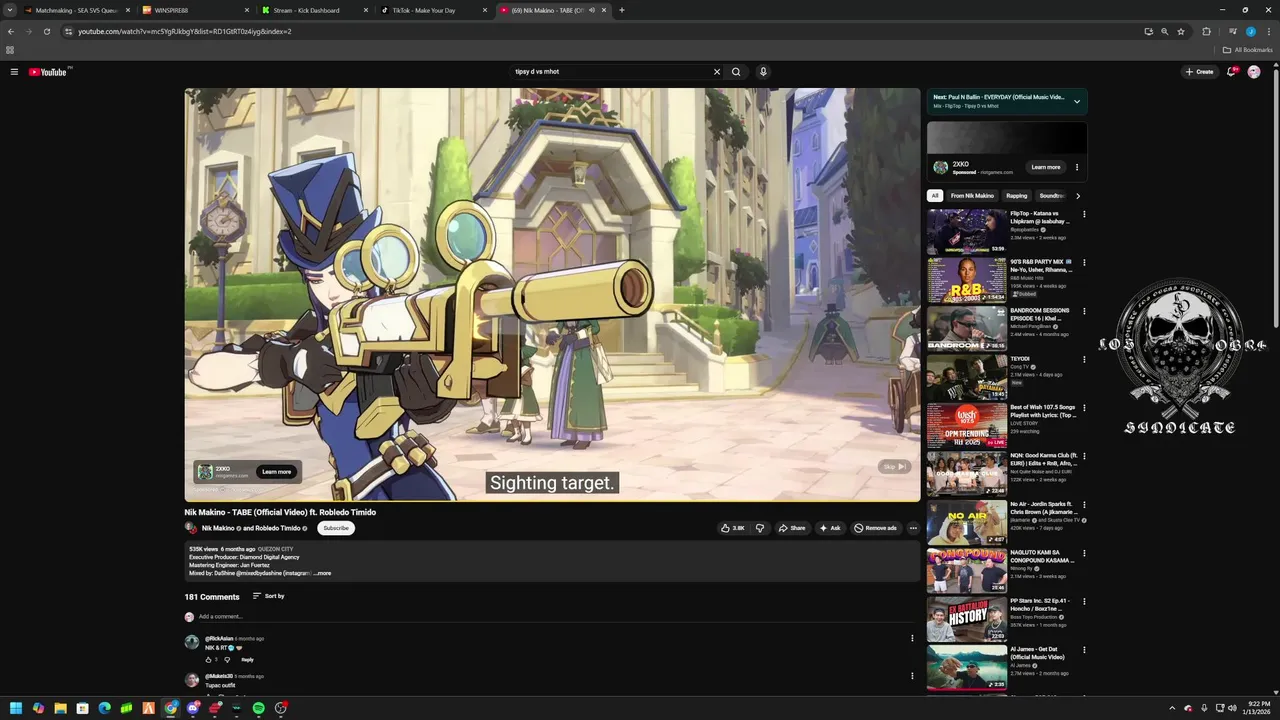
Task: Run search with magnifier button
Action: (736, 72)
